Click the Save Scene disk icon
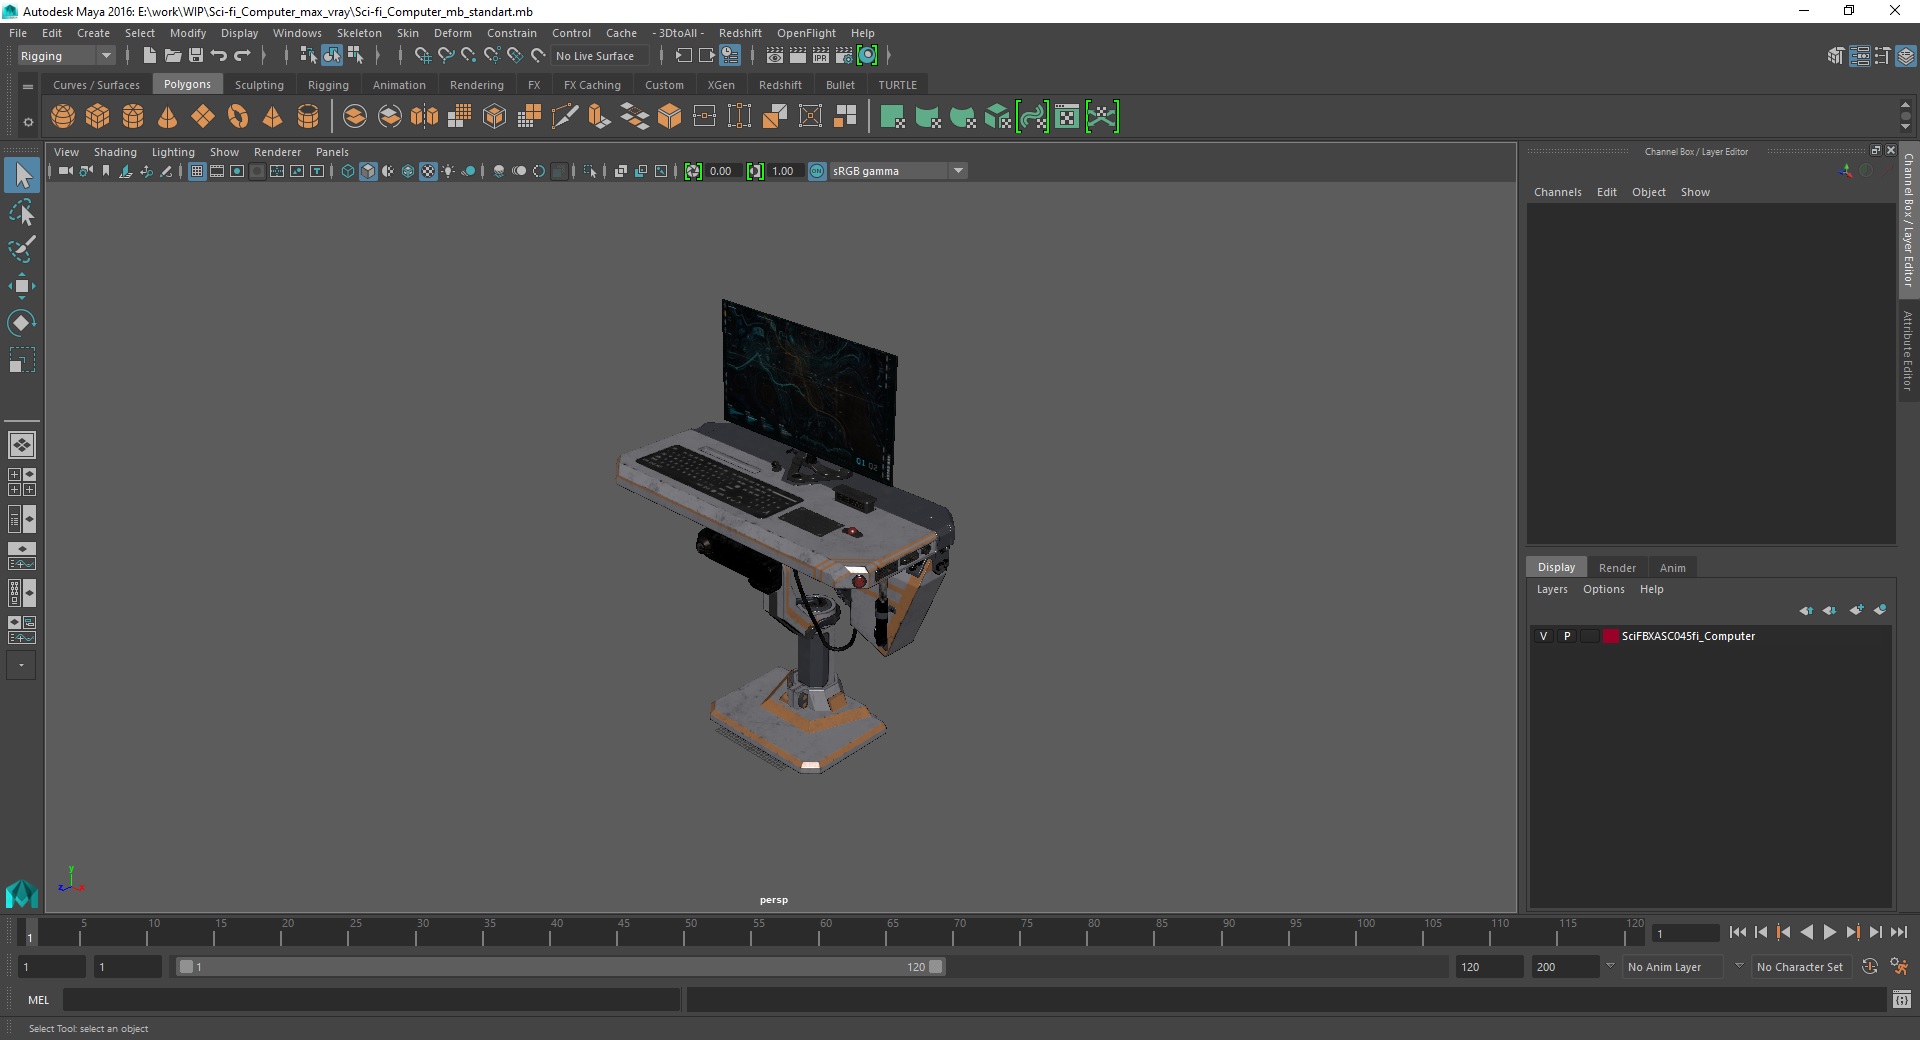Screen dimensions: 1920x1040 click(x=196, y=56)
